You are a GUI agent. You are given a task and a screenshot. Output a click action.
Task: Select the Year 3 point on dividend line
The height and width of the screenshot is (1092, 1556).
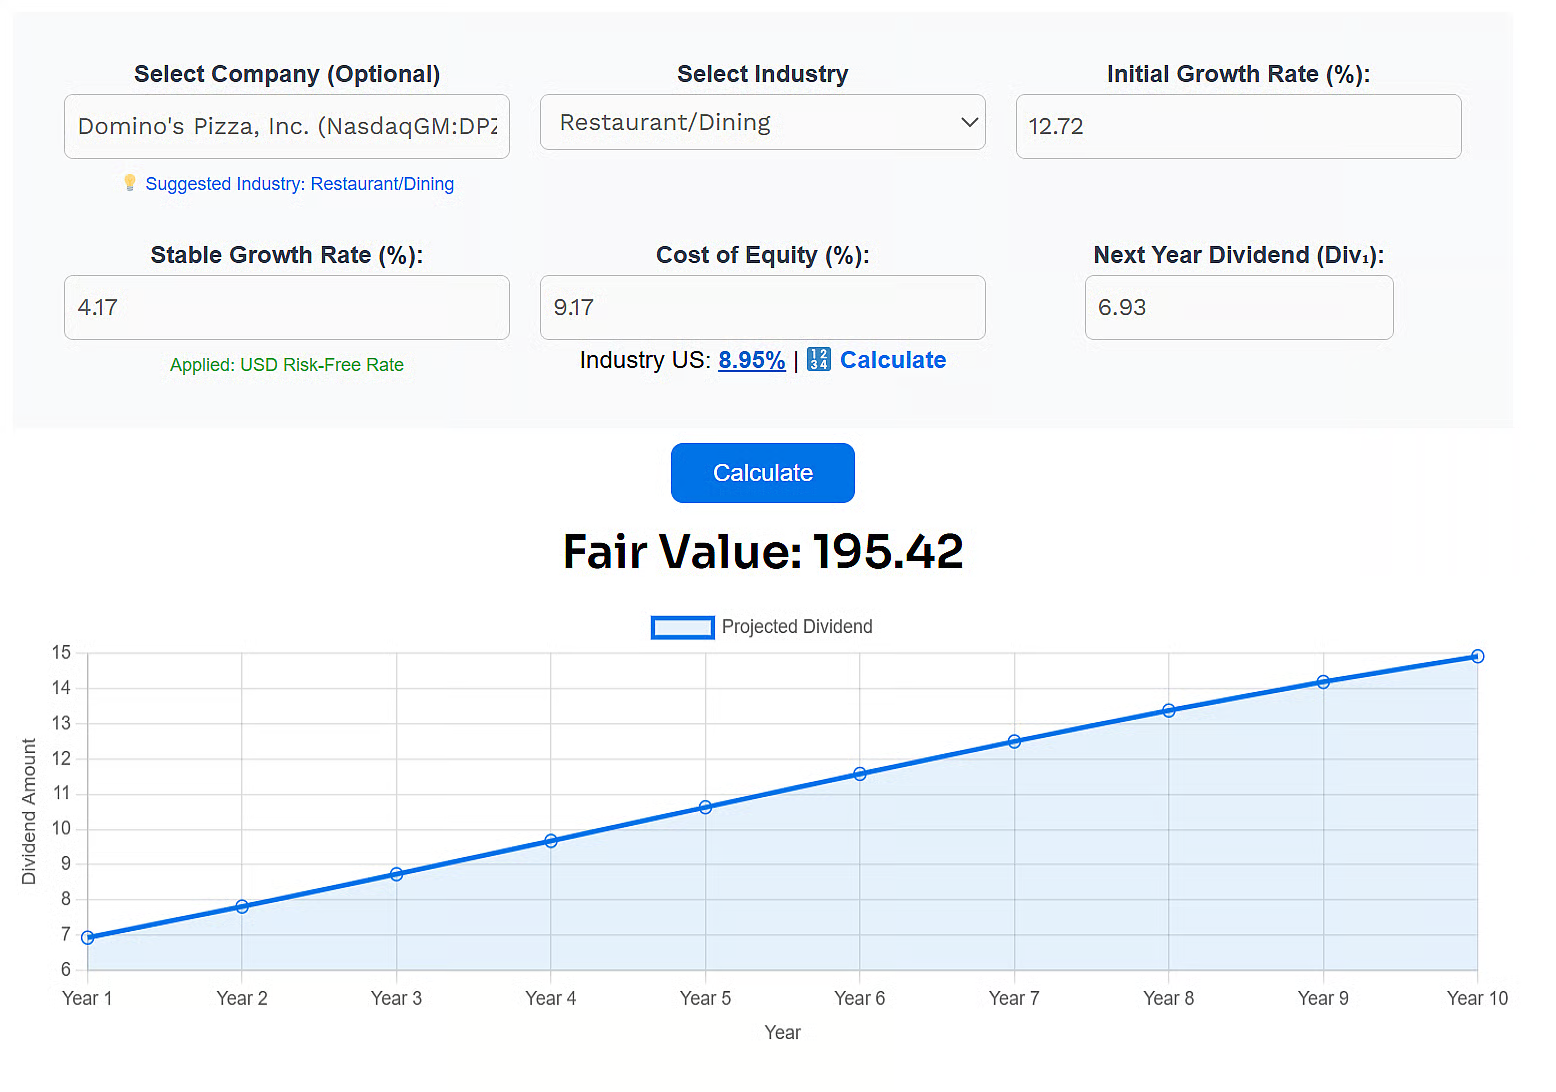tap(396, 874)
